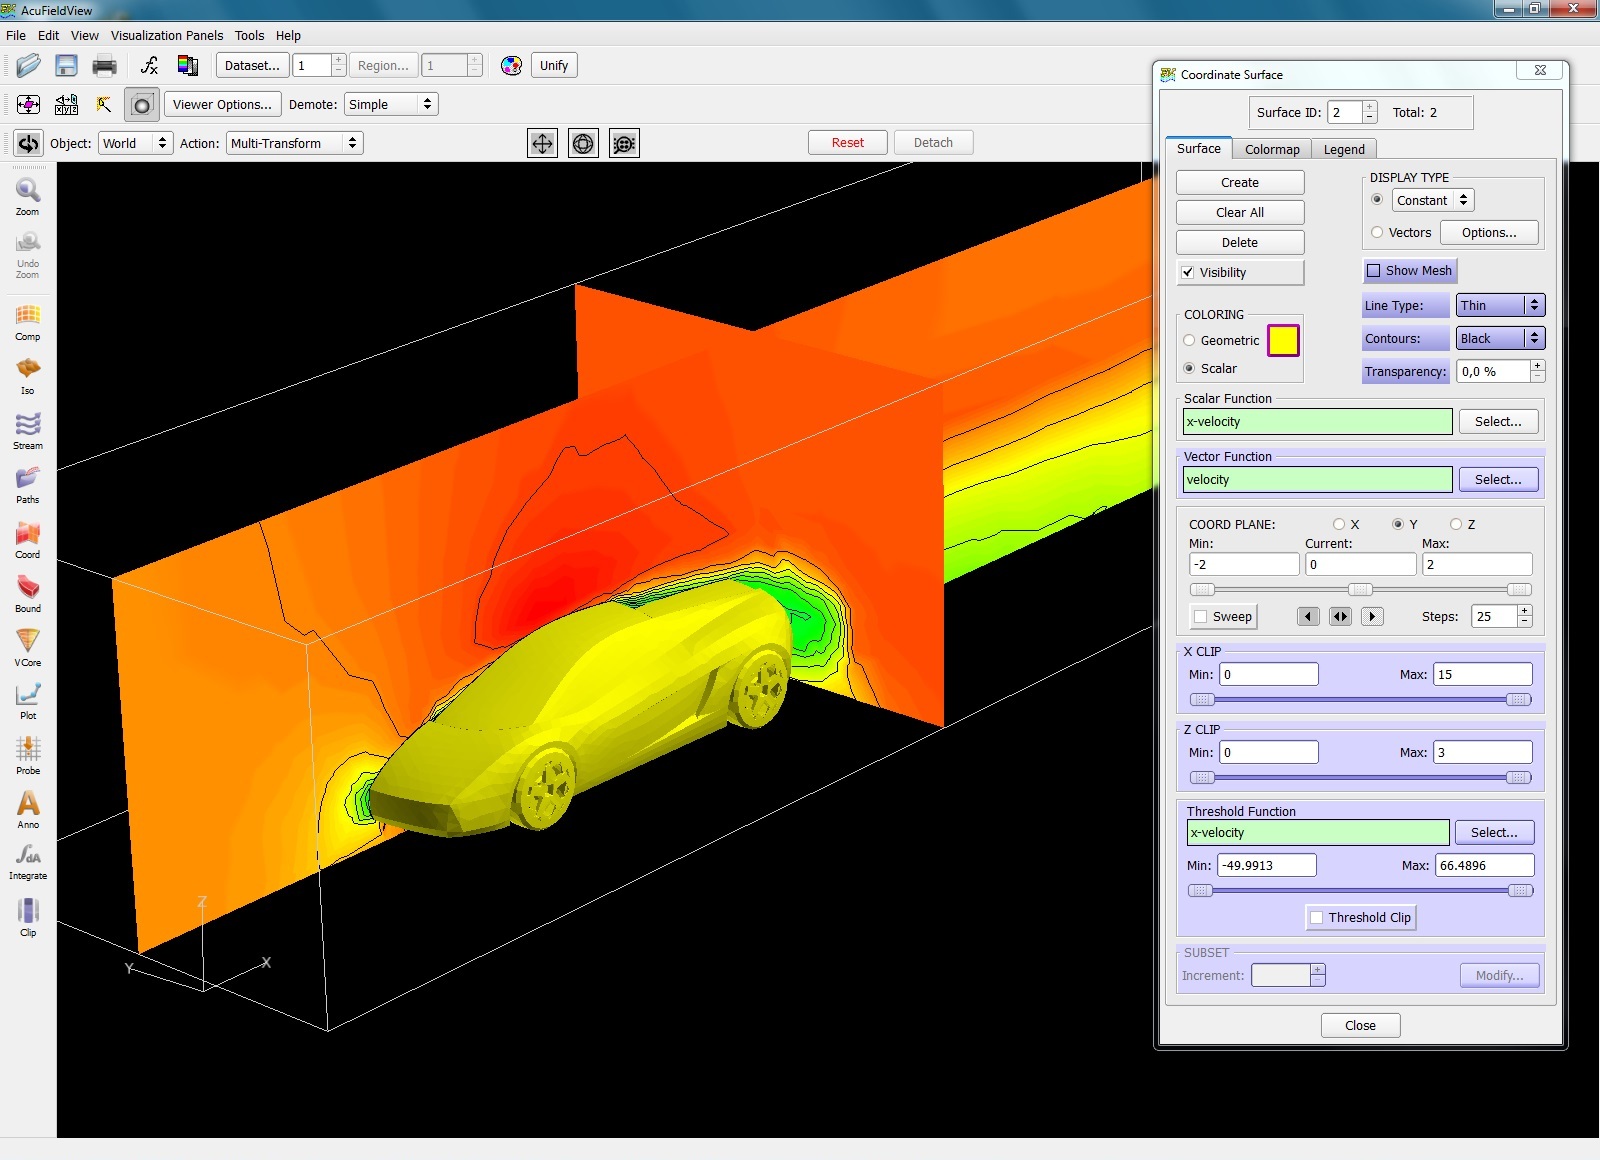Open the Tools menu
This screenshot has height=1160, width=1600.
[250, 36]
